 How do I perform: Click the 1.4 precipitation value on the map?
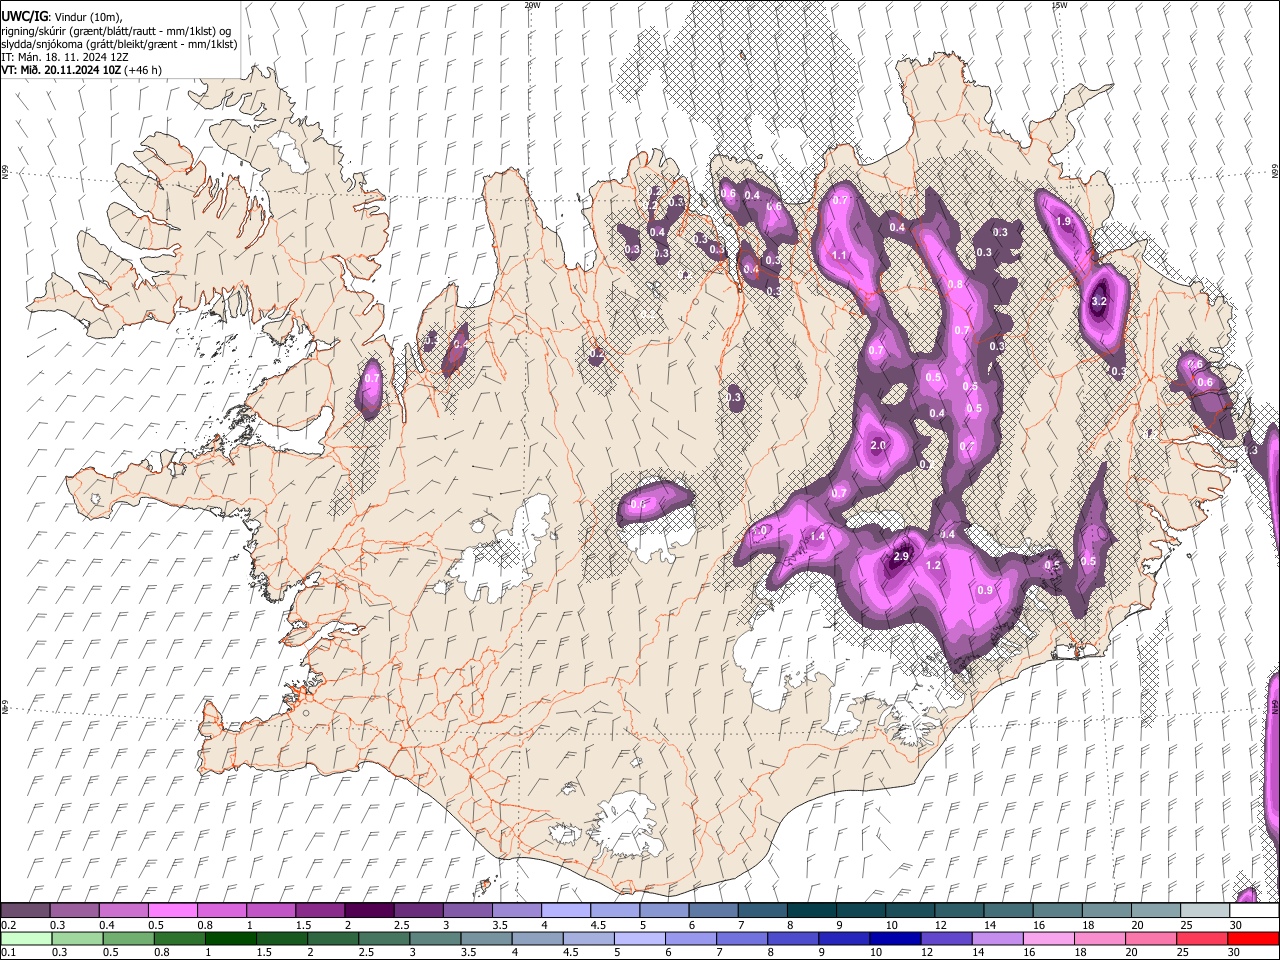[817, 537]
